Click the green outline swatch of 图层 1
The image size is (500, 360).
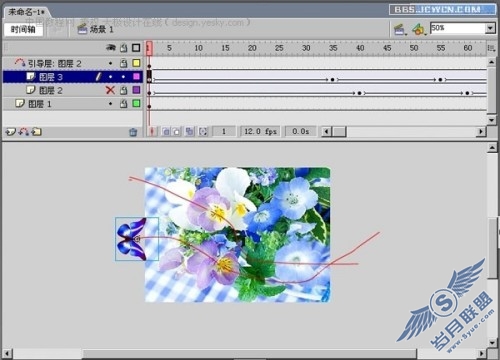coord(136,104)
